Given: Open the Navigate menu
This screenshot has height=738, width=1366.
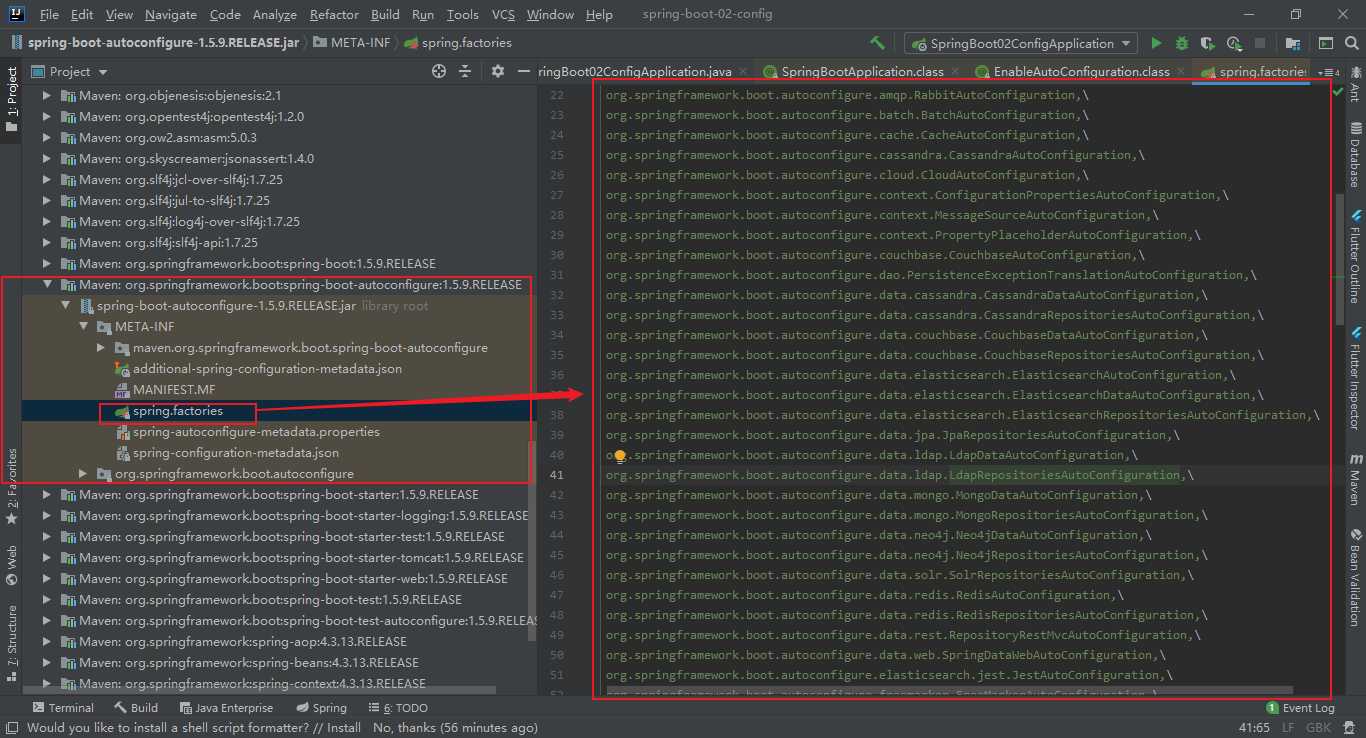Looking at the screenshot, I should pyautogui.click(x=171, y=14).
